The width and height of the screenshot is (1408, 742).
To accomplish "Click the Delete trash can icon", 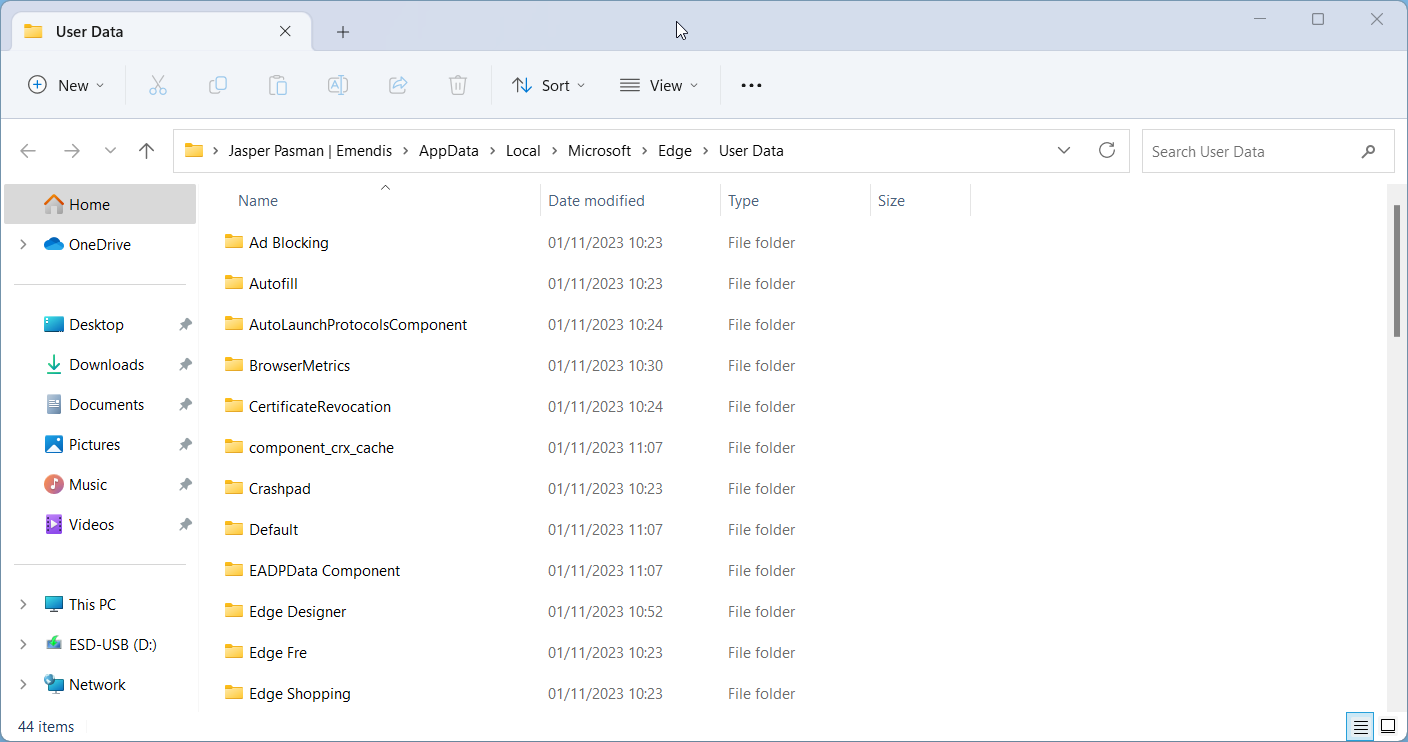I will coord(458,86).
